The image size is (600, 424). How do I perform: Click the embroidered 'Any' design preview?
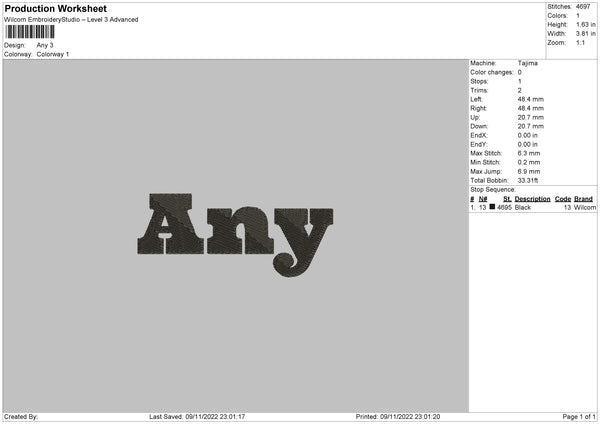pyautogui.click(x=235, y=235)
